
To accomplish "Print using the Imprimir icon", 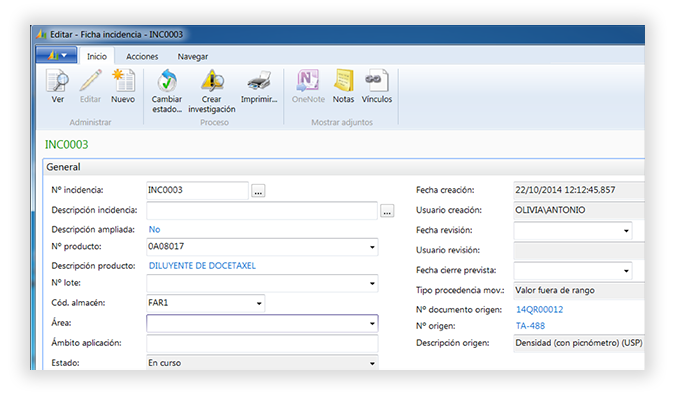I will point(259,81).
